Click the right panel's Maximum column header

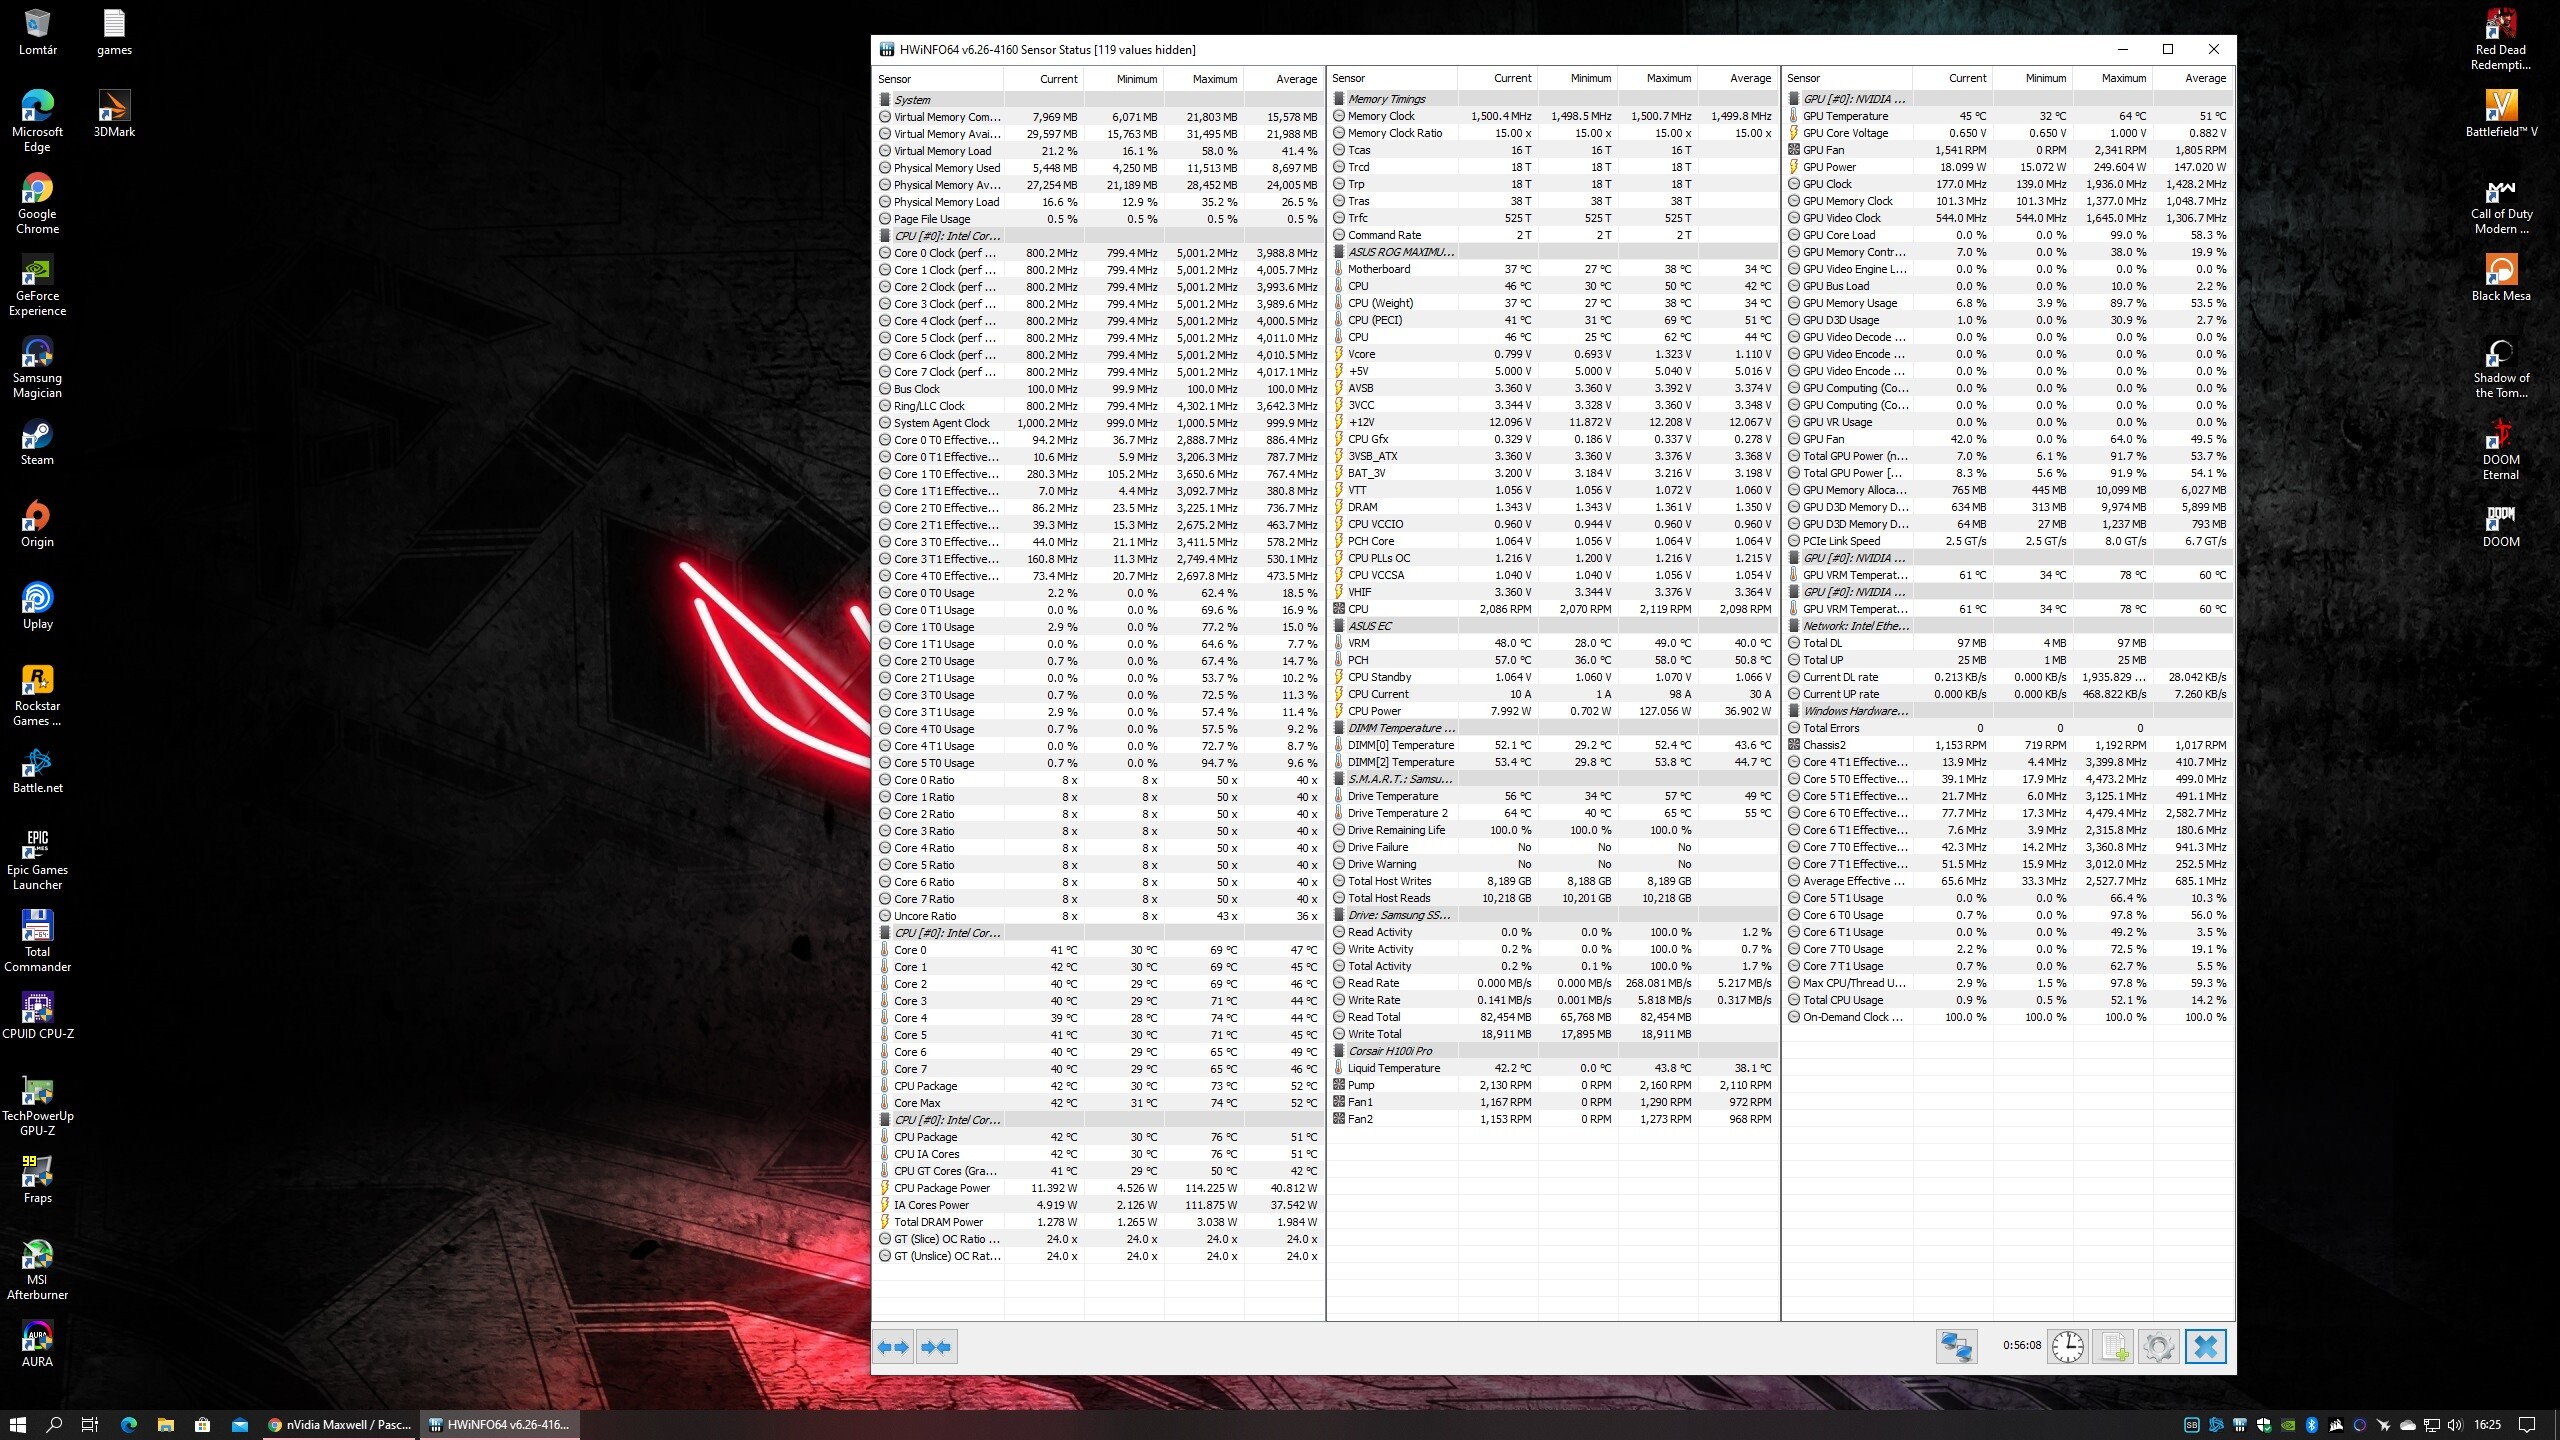pos(2112,78)
